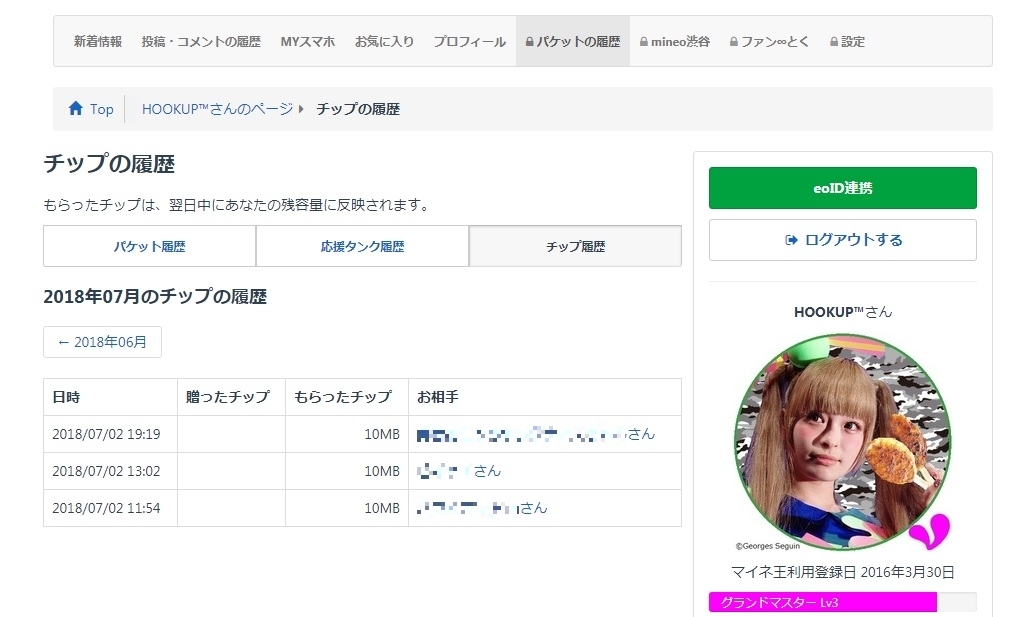1035x617 pixels.
Task: Click the breadcrumb arrow after HOOKUP page
Action: (301, 109)
